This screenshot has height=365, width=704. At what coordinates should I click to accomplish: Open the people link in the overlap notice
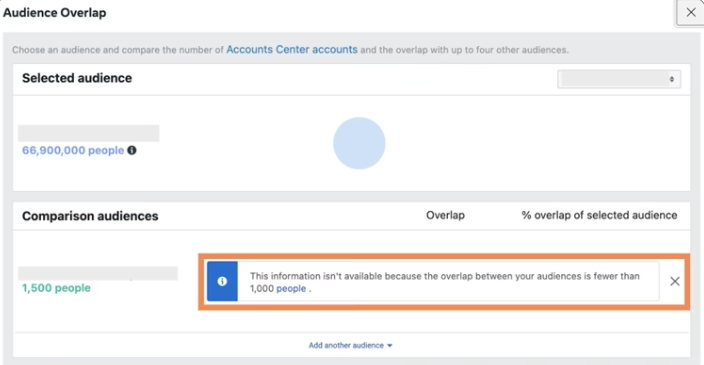point(291,289)
